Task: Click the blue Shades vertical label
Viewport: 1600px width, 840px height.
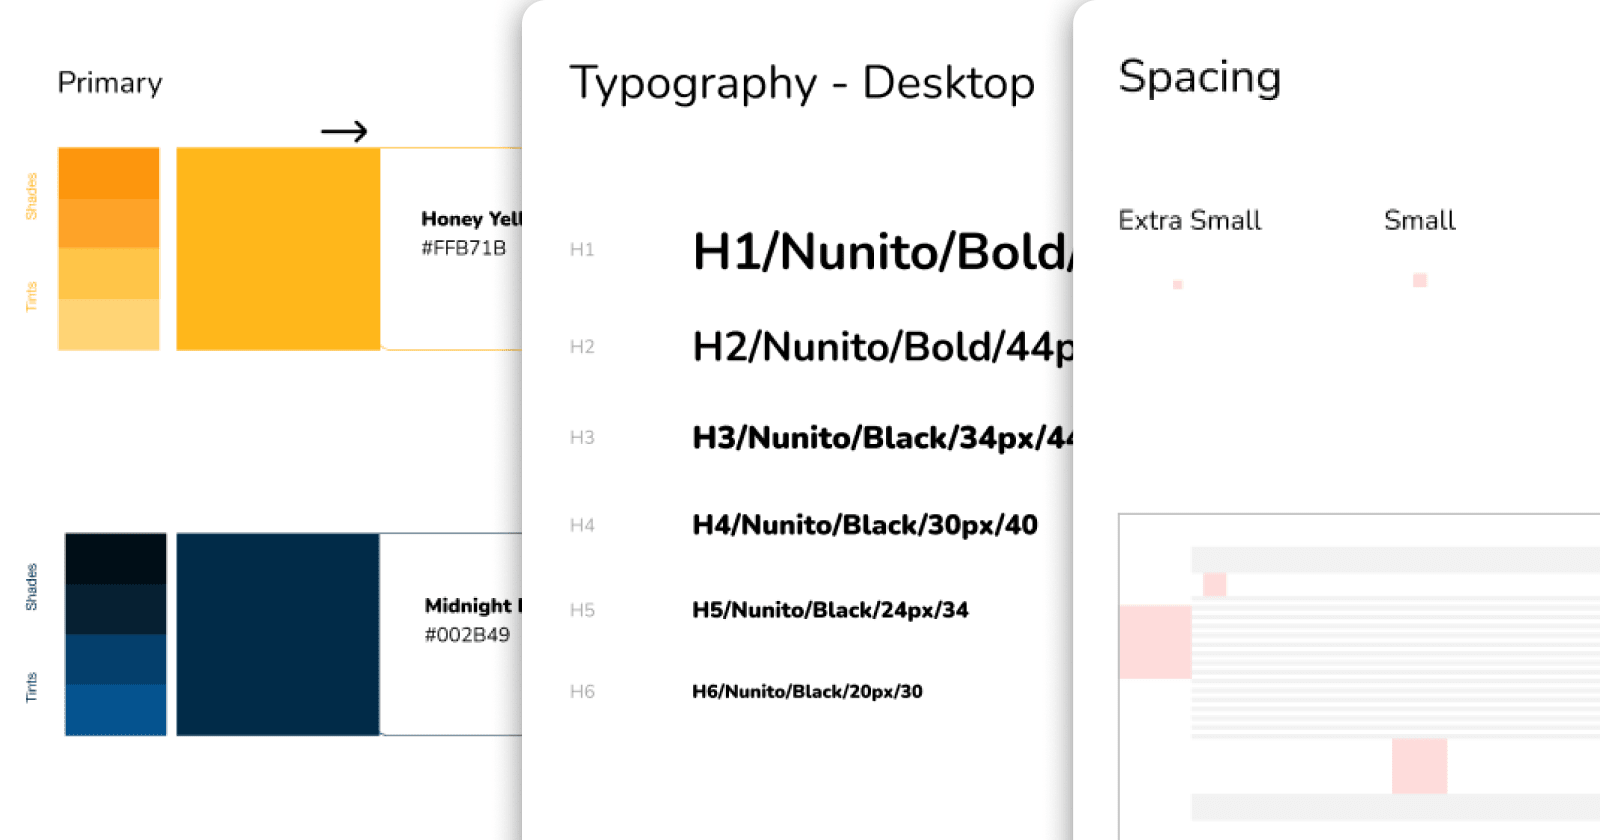Action: pyautogui.click(x=31, y=588)
